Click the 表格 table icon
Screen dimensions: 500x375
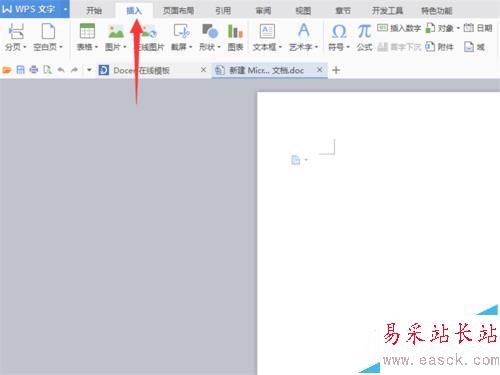pyautogui.click(x=87, y=31)
